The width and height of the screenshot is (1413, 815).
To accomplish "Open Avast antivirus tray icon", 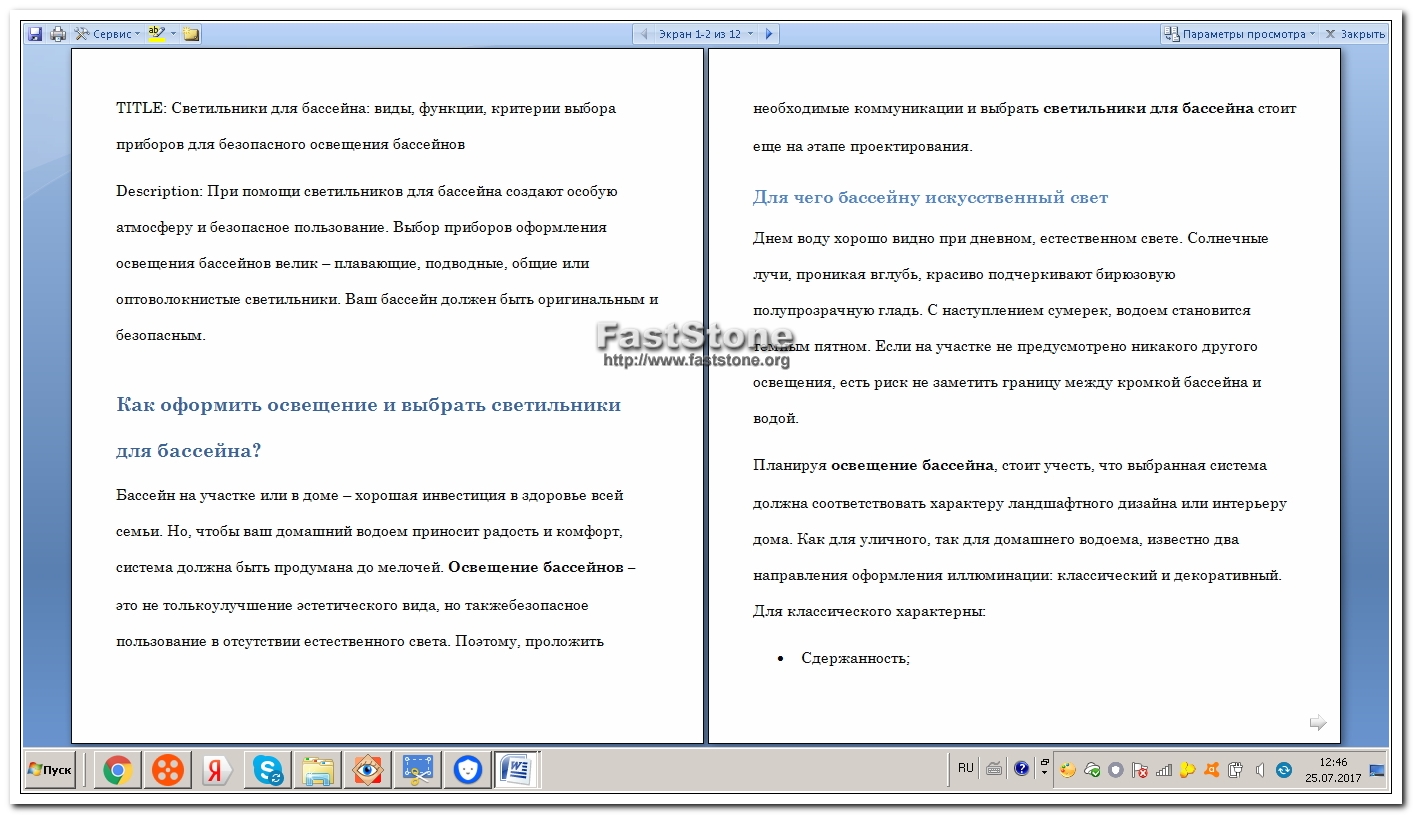I will (x=1212, y=770).
